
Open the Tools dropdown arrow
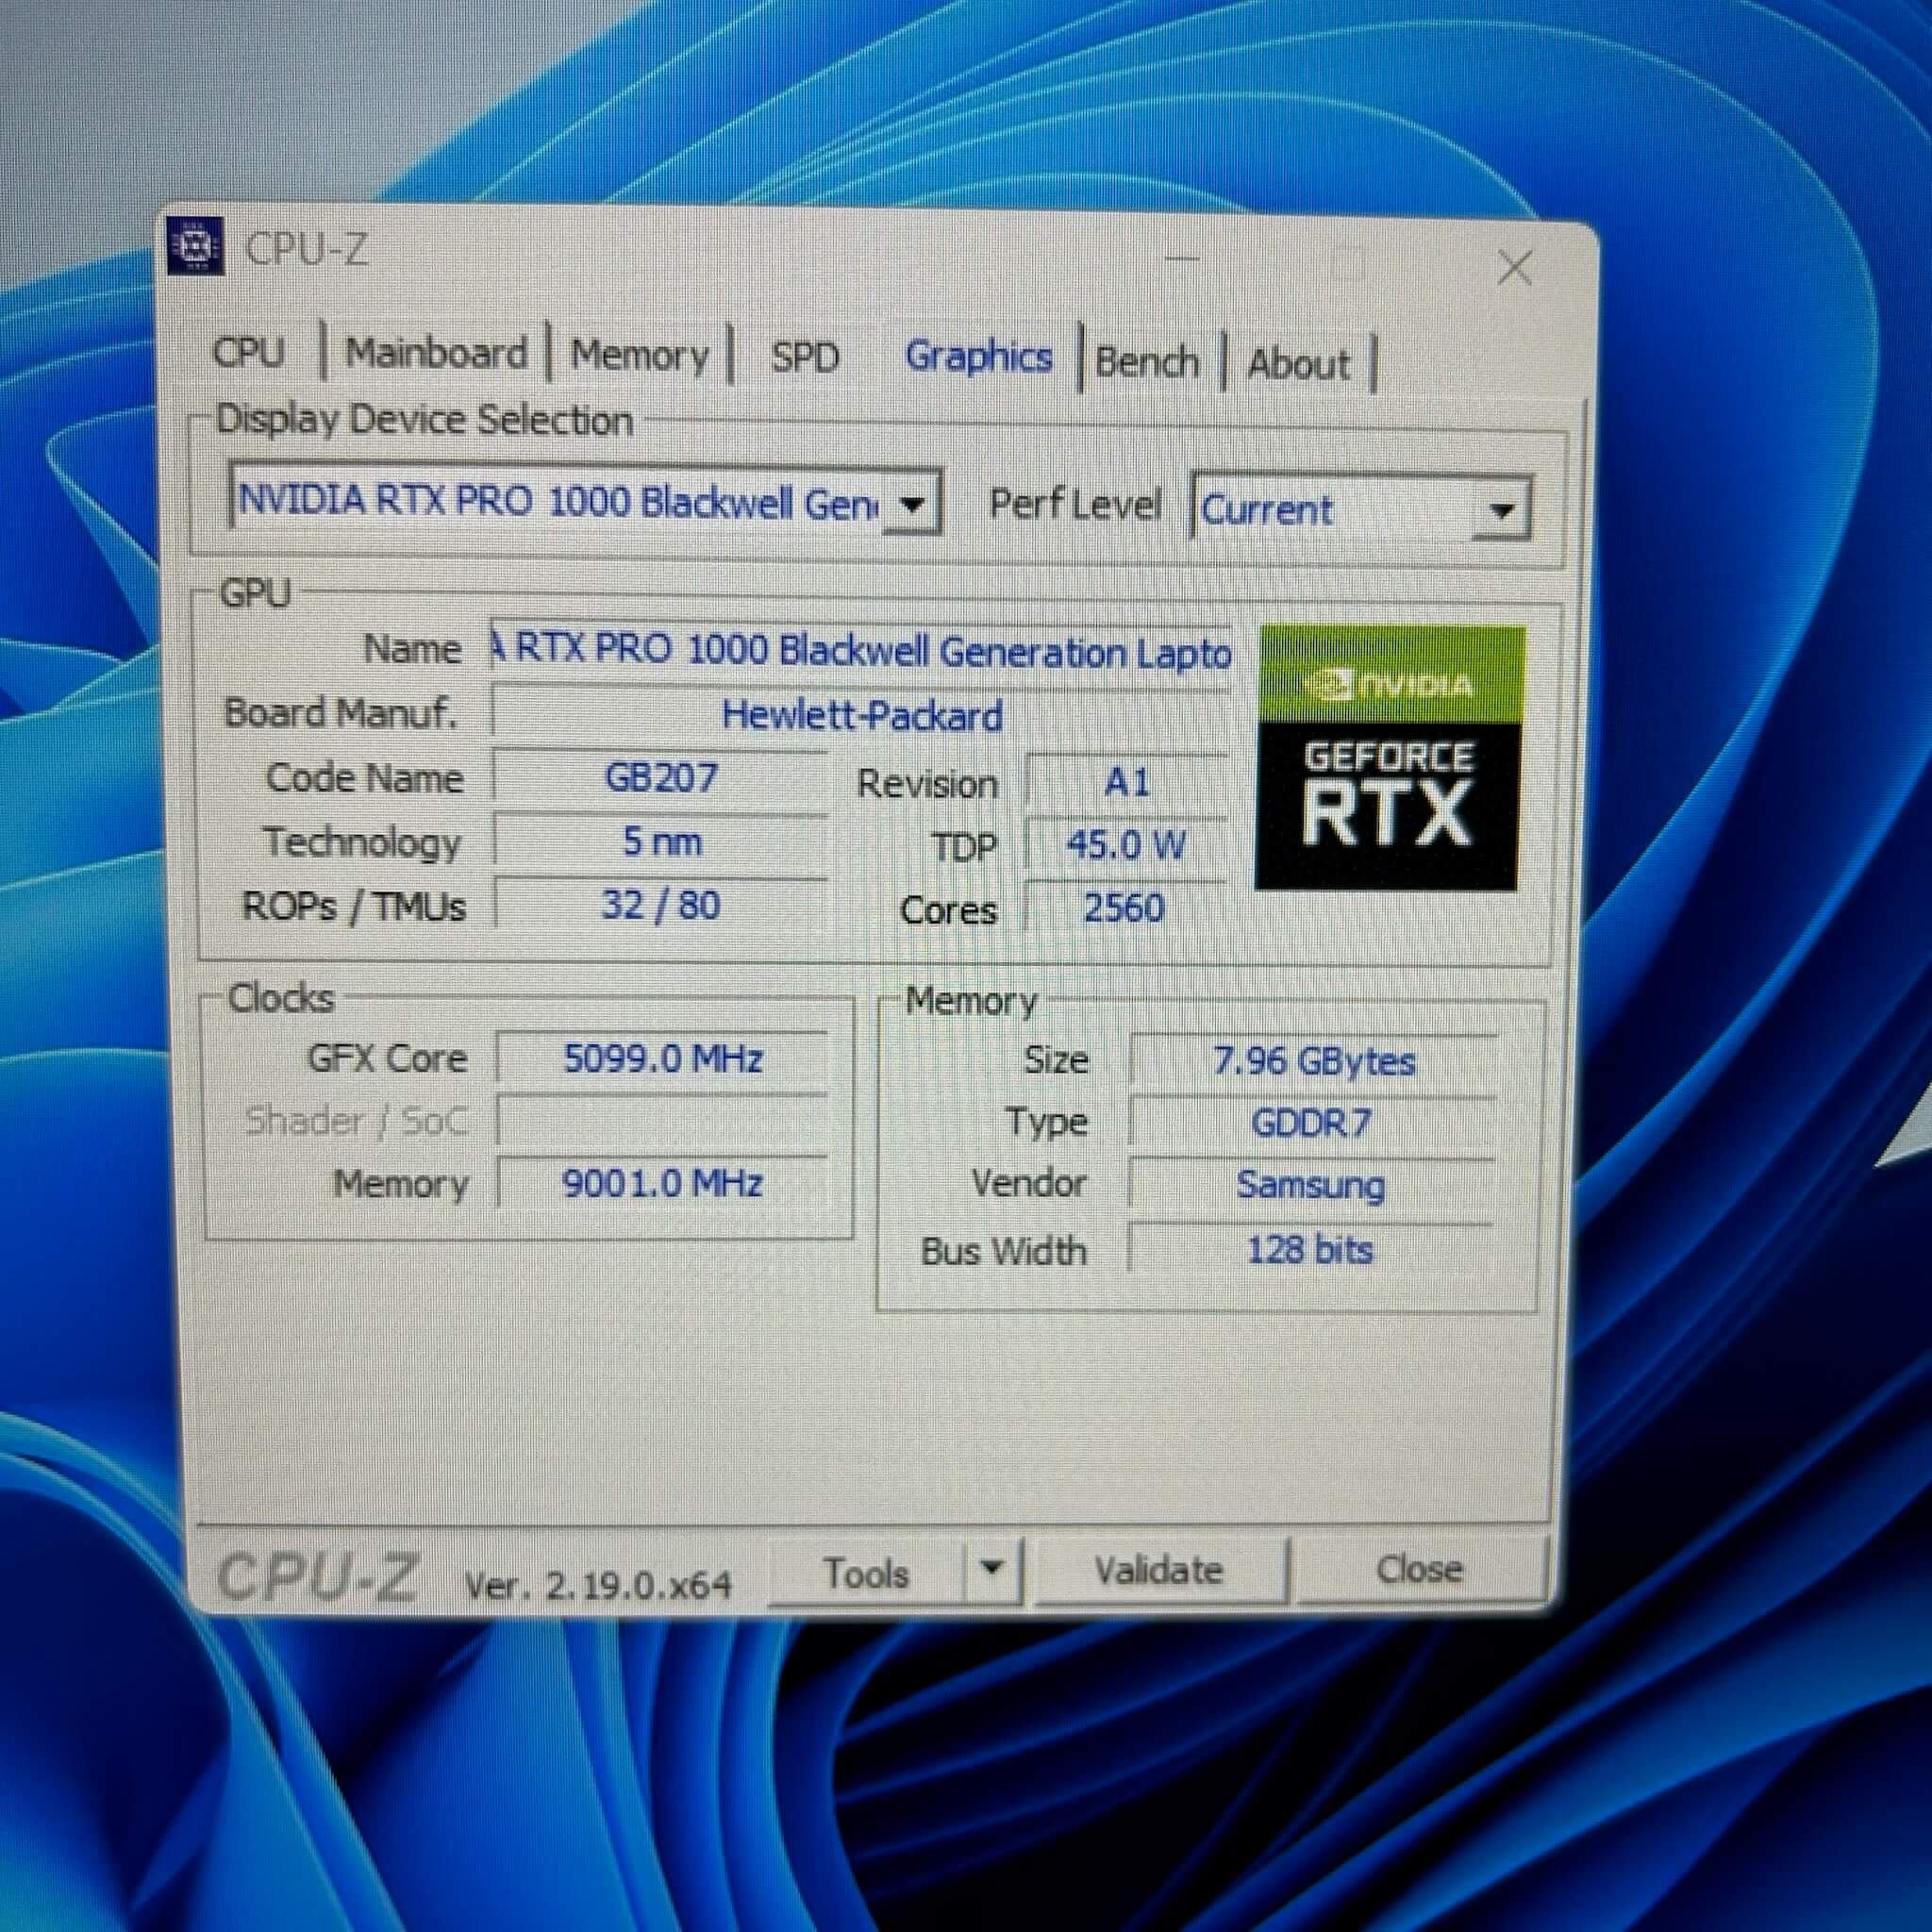click(x=992, y=1568)
